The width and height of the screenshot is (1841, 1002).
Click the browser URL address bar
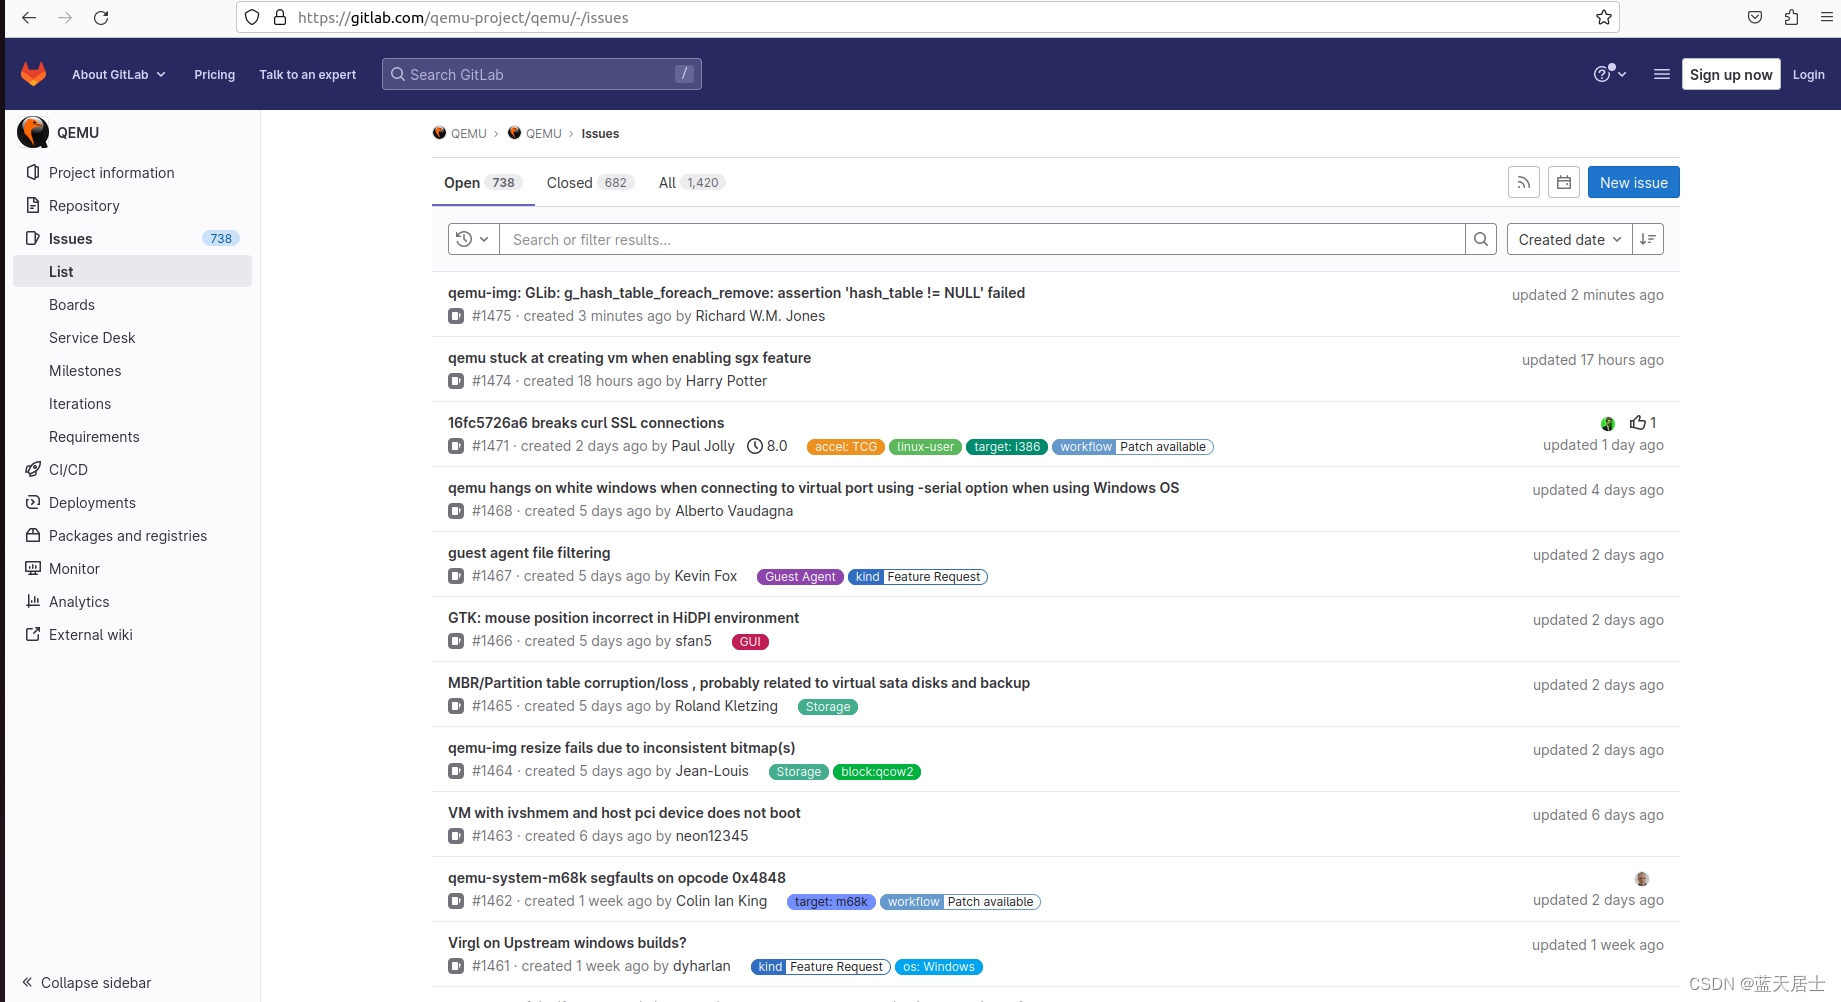point(927,17)
